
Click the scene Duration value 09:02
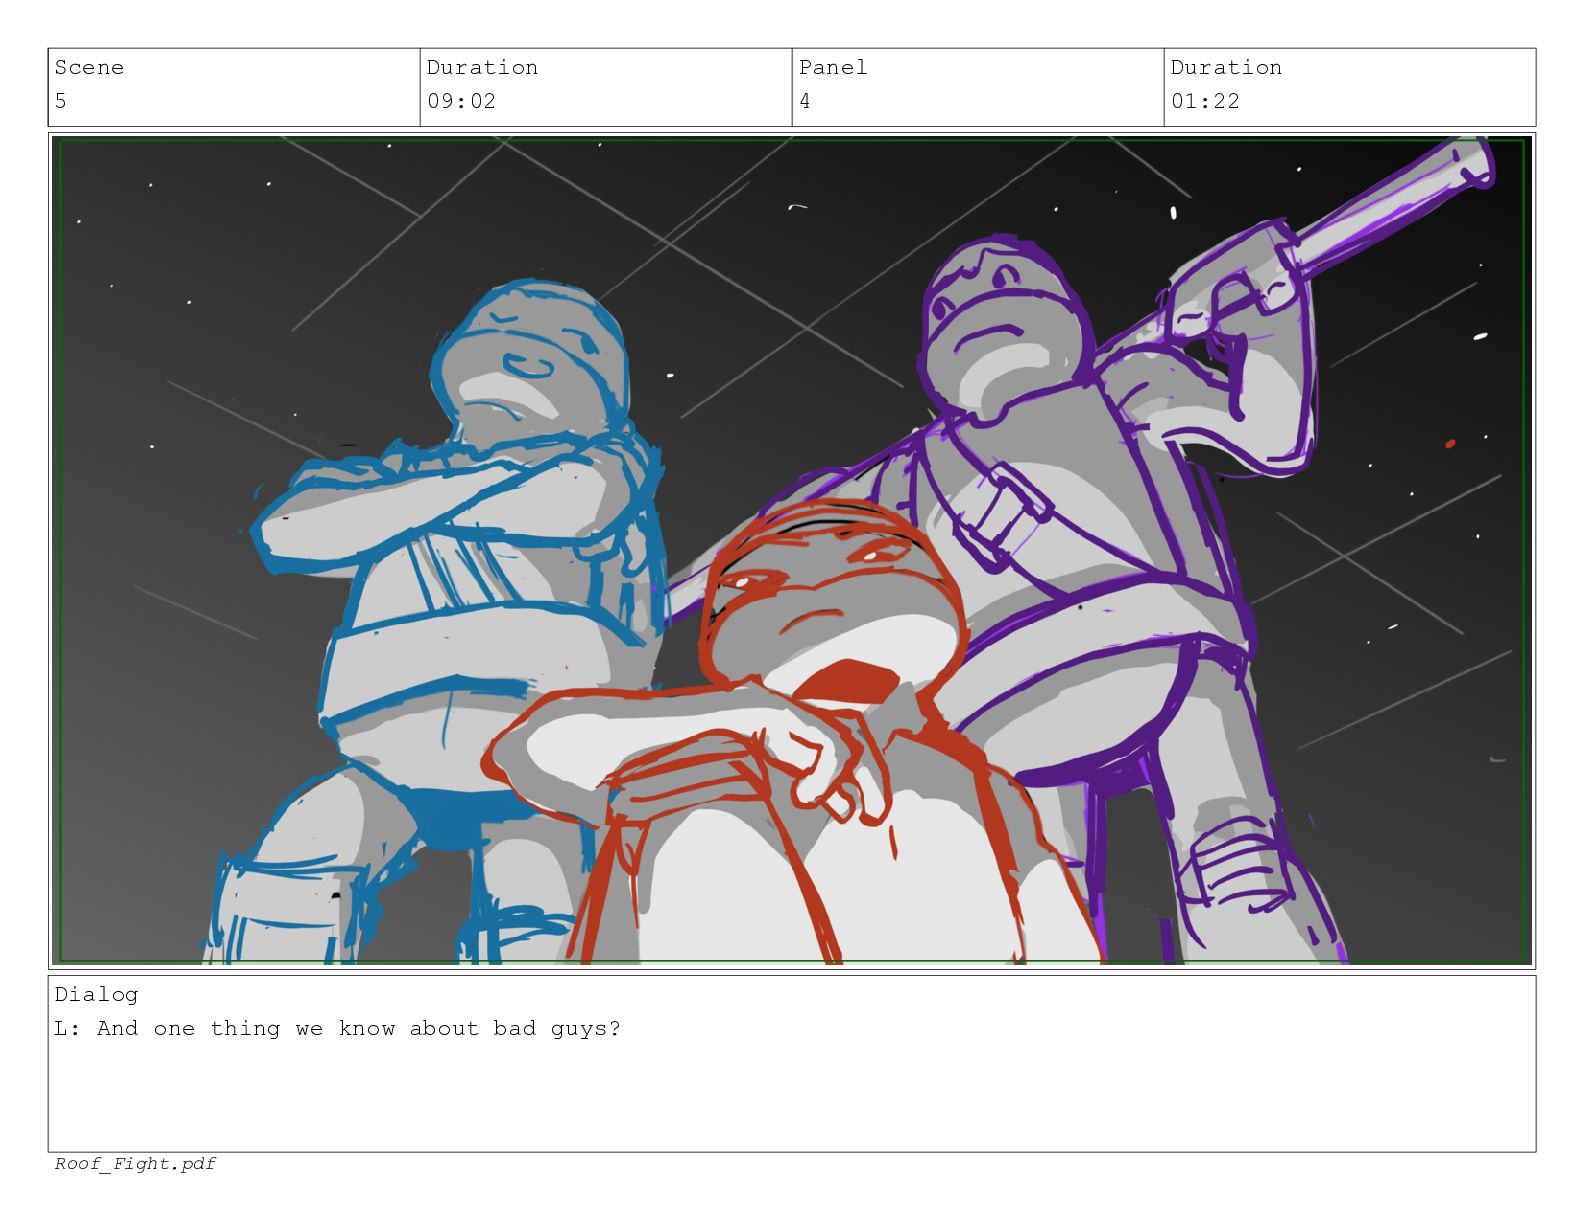pyautogui.click(x=461, y=101)
